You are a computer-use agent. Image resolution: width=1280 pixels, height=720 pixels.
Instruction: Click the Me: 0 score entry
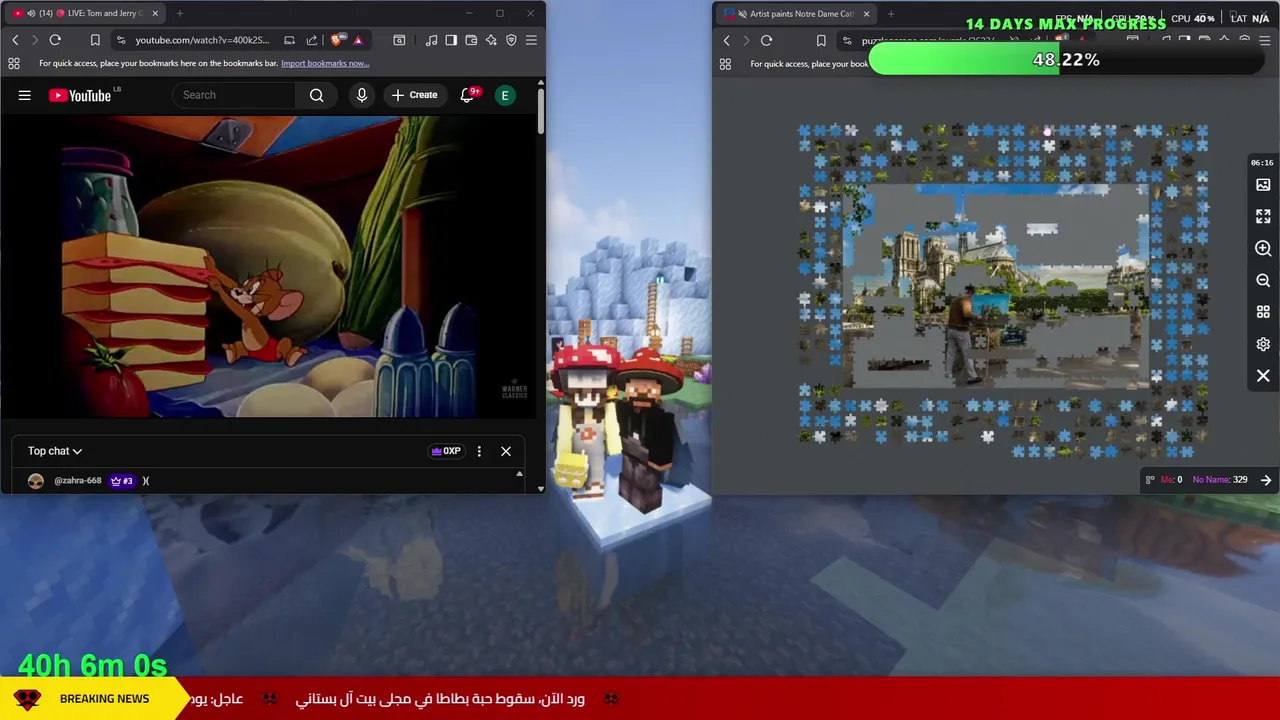click(1171, 480)
